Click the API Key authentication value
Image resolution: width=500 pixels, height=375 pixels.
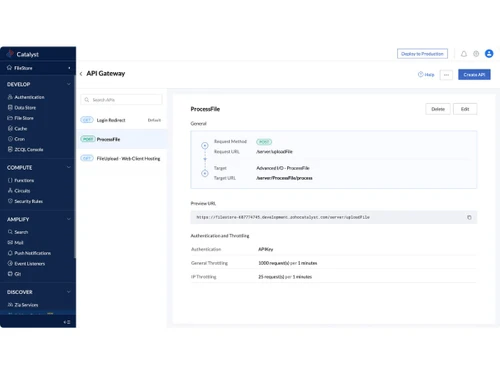[x=266, y=249]
